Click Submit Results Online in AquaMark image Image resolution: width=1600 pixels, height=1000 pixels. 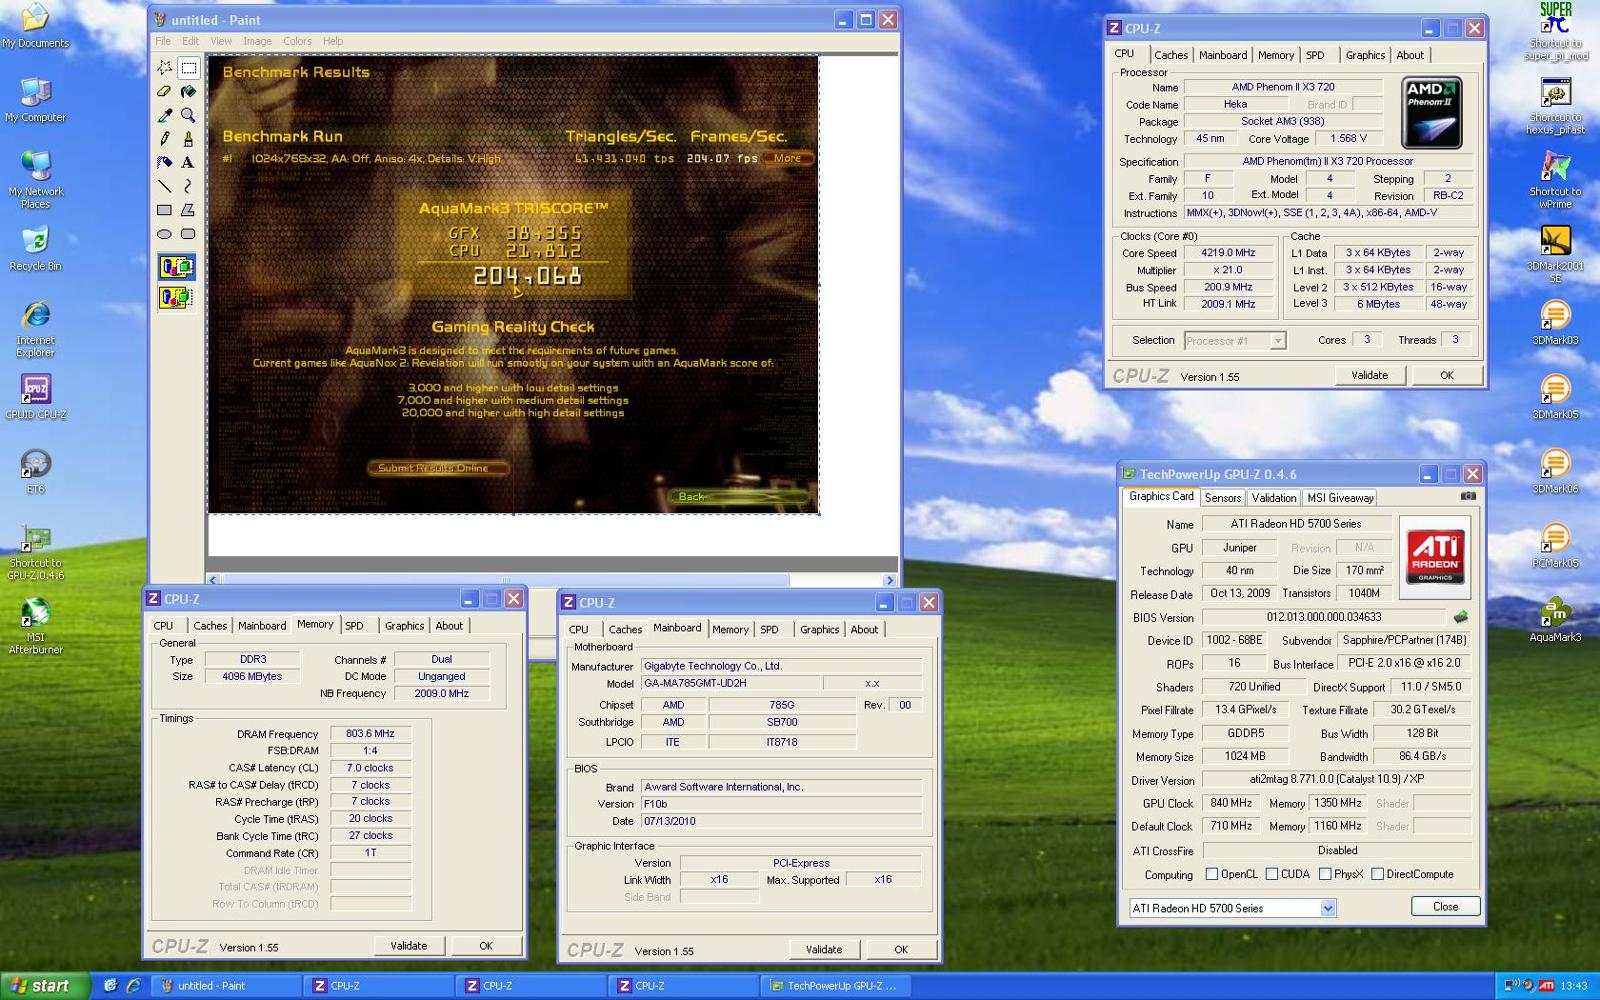pos(436,468)
